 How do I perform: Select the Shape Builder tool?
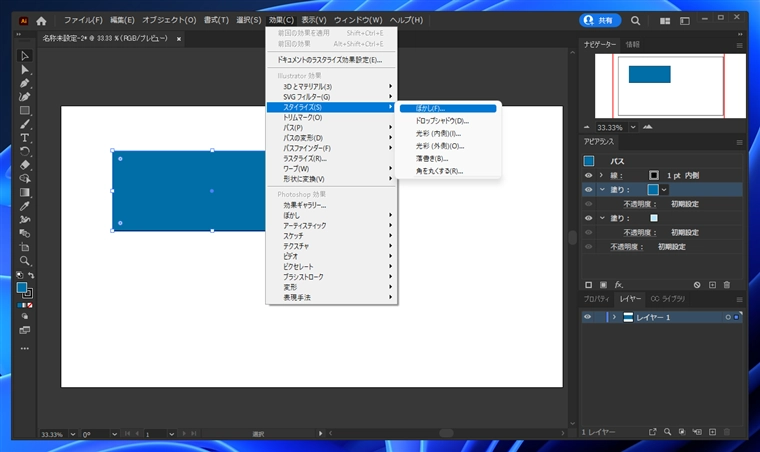(x=24, y=179)
